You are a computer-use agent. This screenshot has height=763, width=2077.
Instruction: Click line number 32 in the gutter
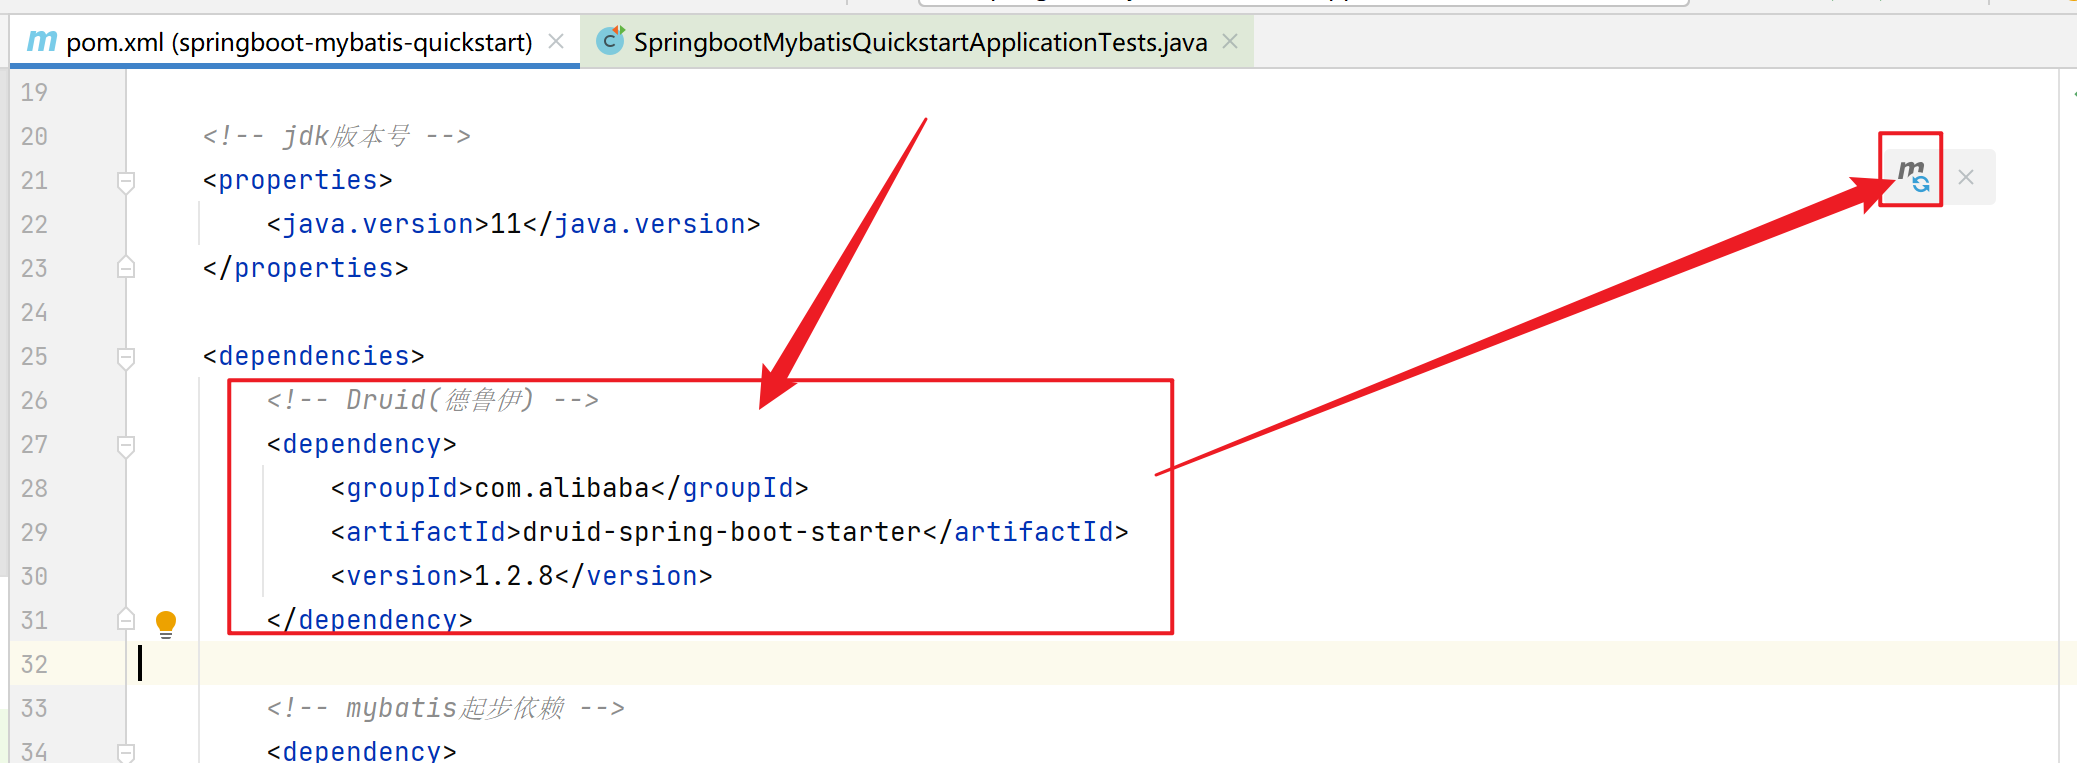[34, 664]
